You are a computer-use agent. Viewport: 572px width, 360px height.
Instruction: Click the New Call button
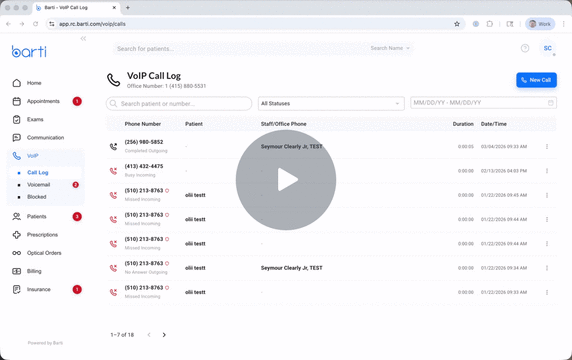coord(536,80)
